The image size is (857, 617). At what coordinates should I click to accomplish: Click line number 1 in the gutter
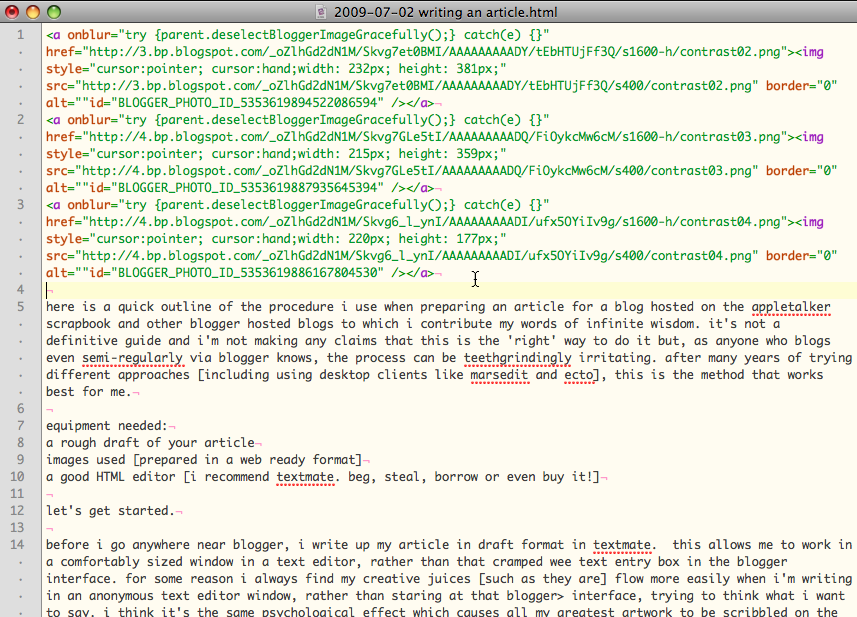[20, 35]
